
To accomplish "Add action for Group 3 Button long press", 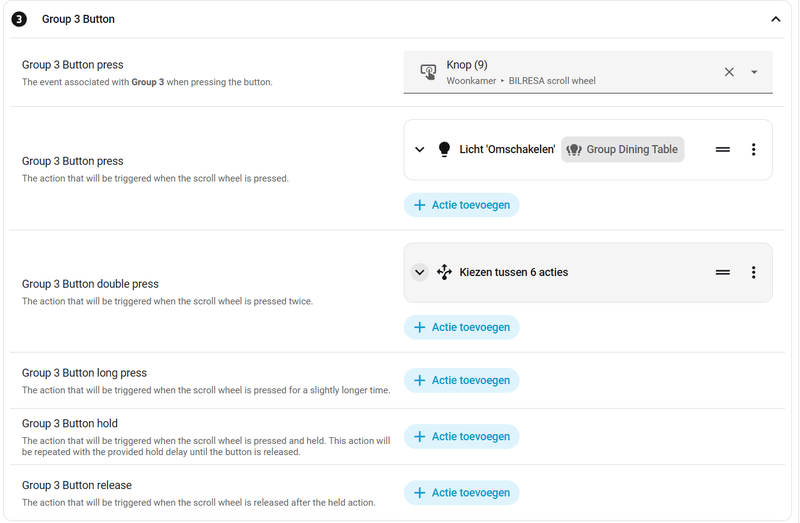I will 461,380.
